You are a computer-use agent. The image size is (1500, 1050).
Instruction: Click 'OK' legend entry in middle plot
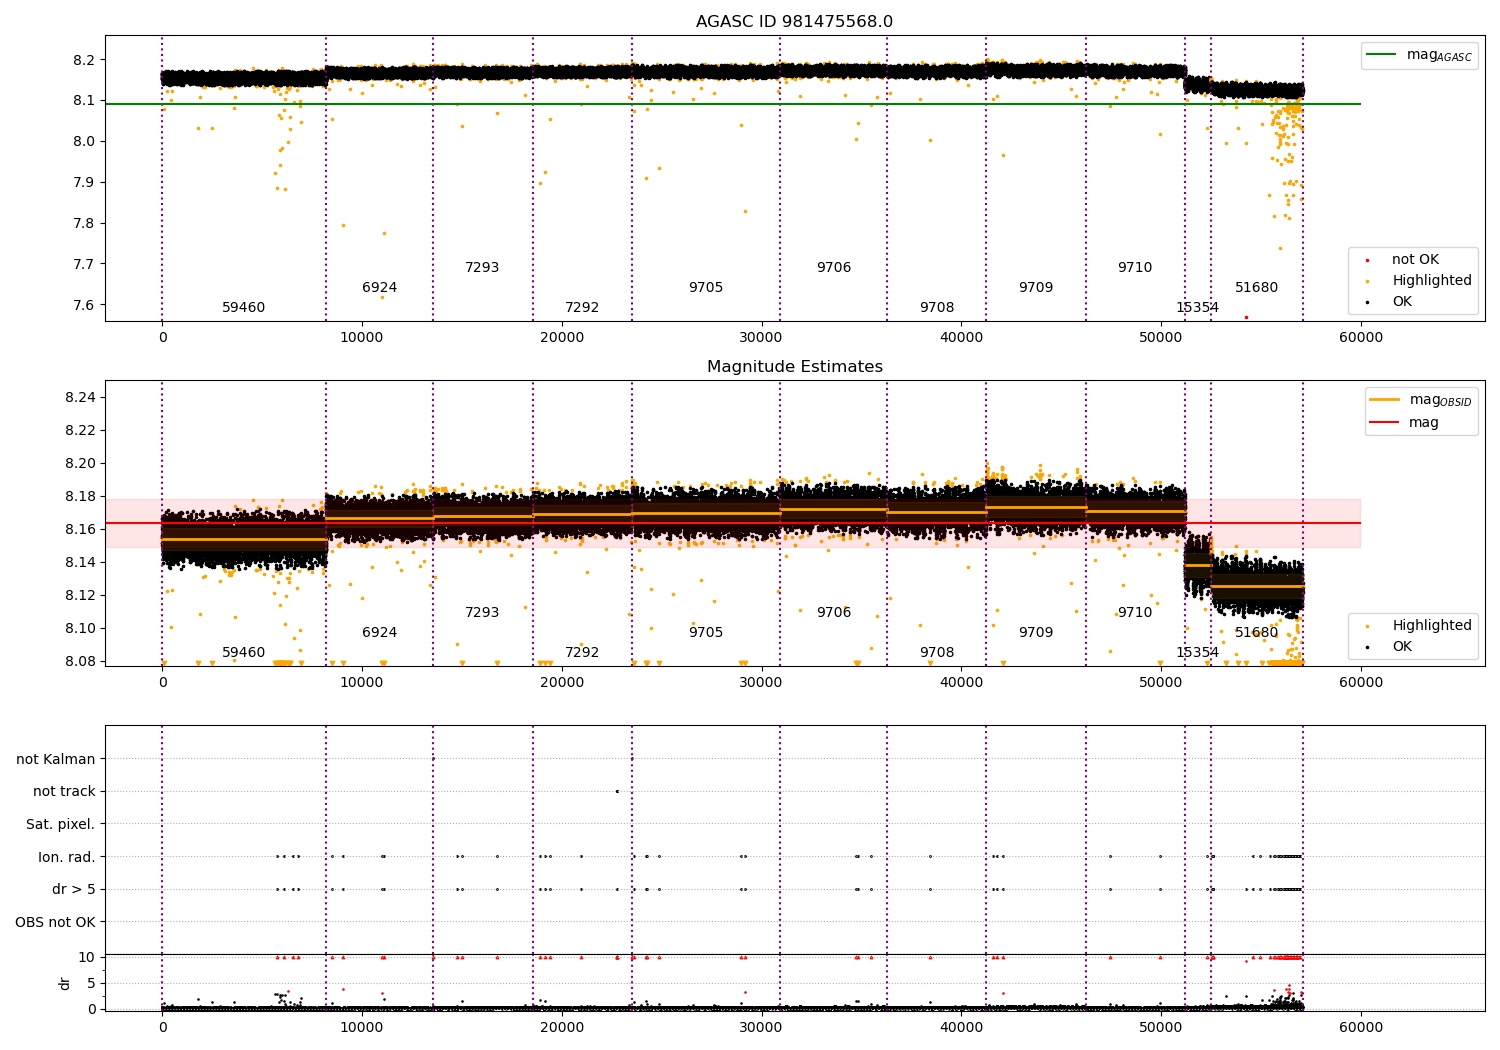pos(1390,647)
